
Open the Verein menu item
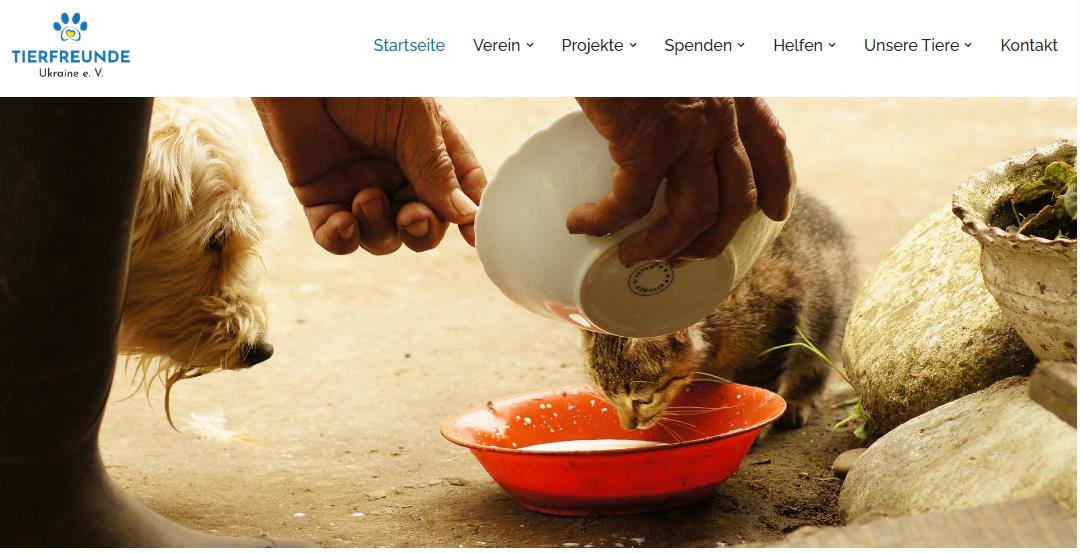pos(497,45)
